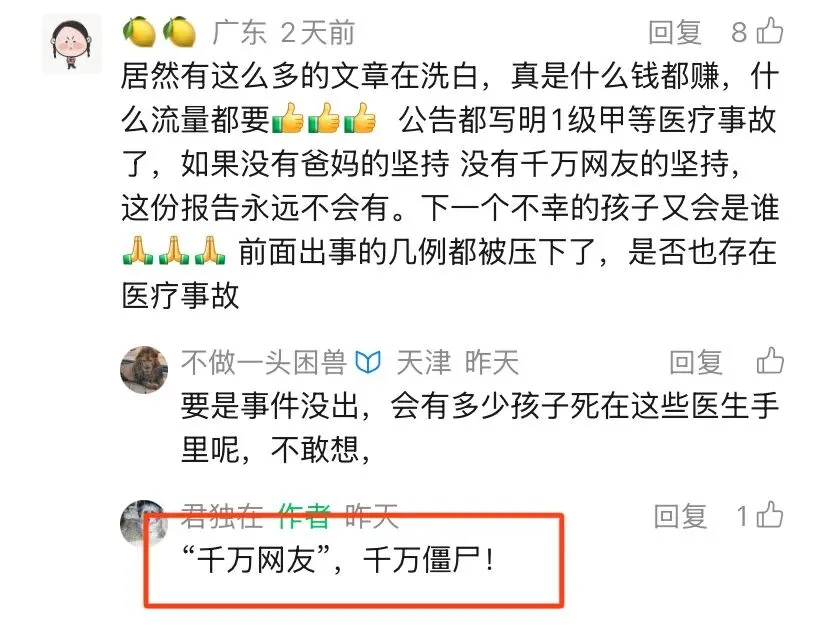
Task: Like the author's reply with 1 like
Action: point(769,515)
